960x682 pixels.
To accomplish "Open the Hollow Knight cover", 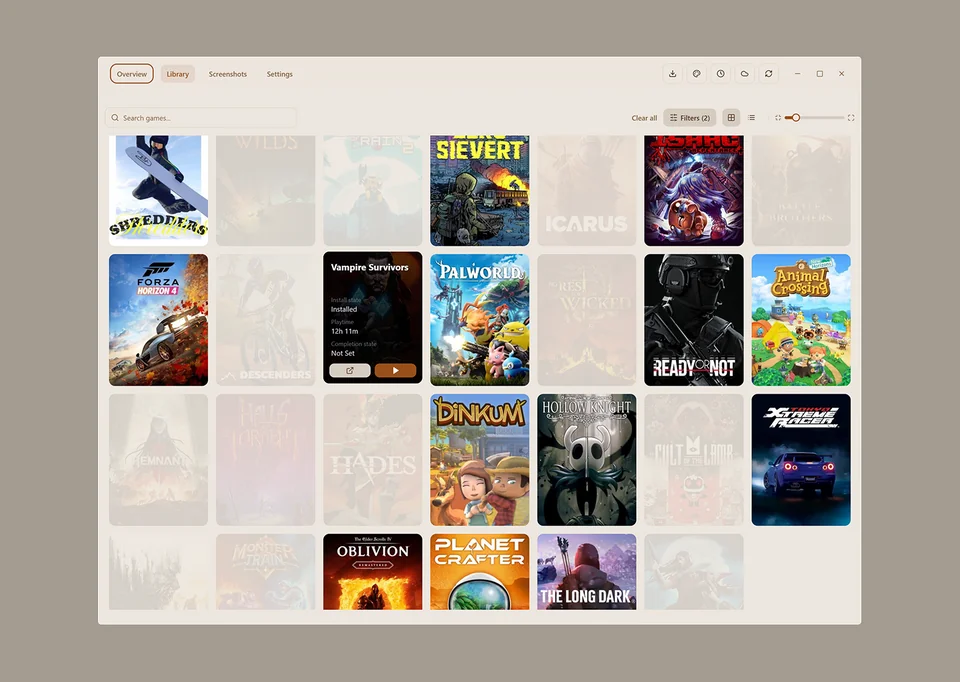I will 587,460.
